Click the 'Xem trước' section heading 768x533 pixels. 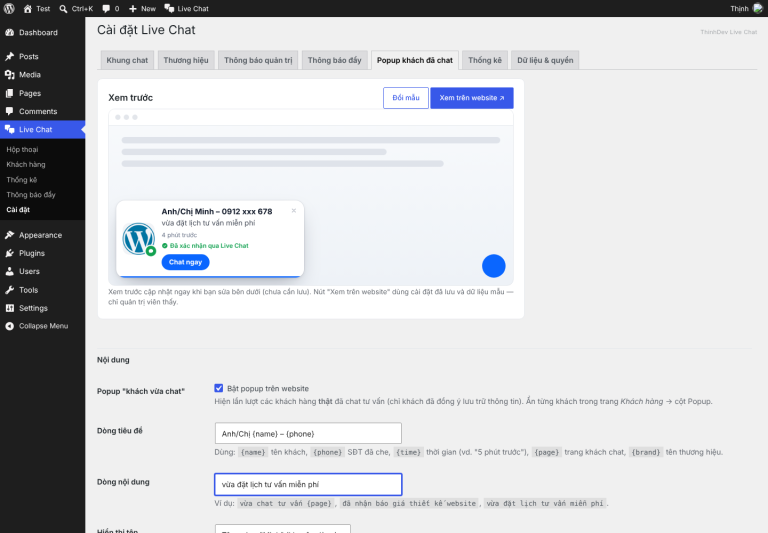[x=131, y=98]
